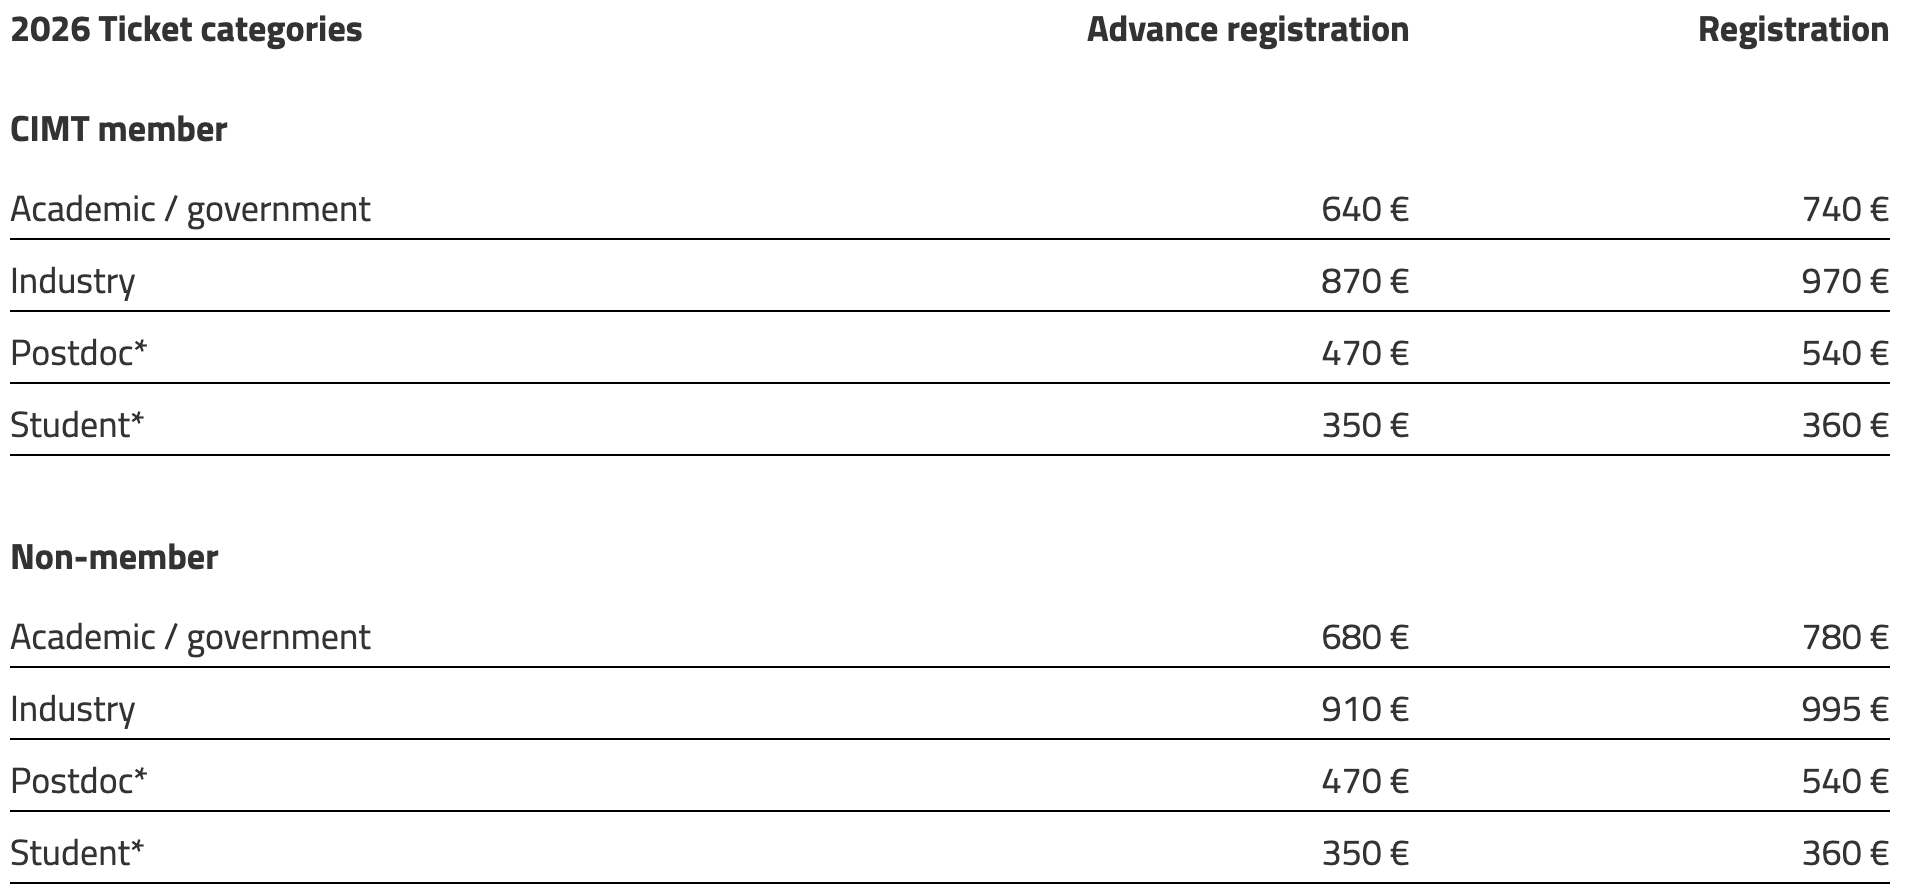Select the 995 € registration price

[x=1844, y=710]
